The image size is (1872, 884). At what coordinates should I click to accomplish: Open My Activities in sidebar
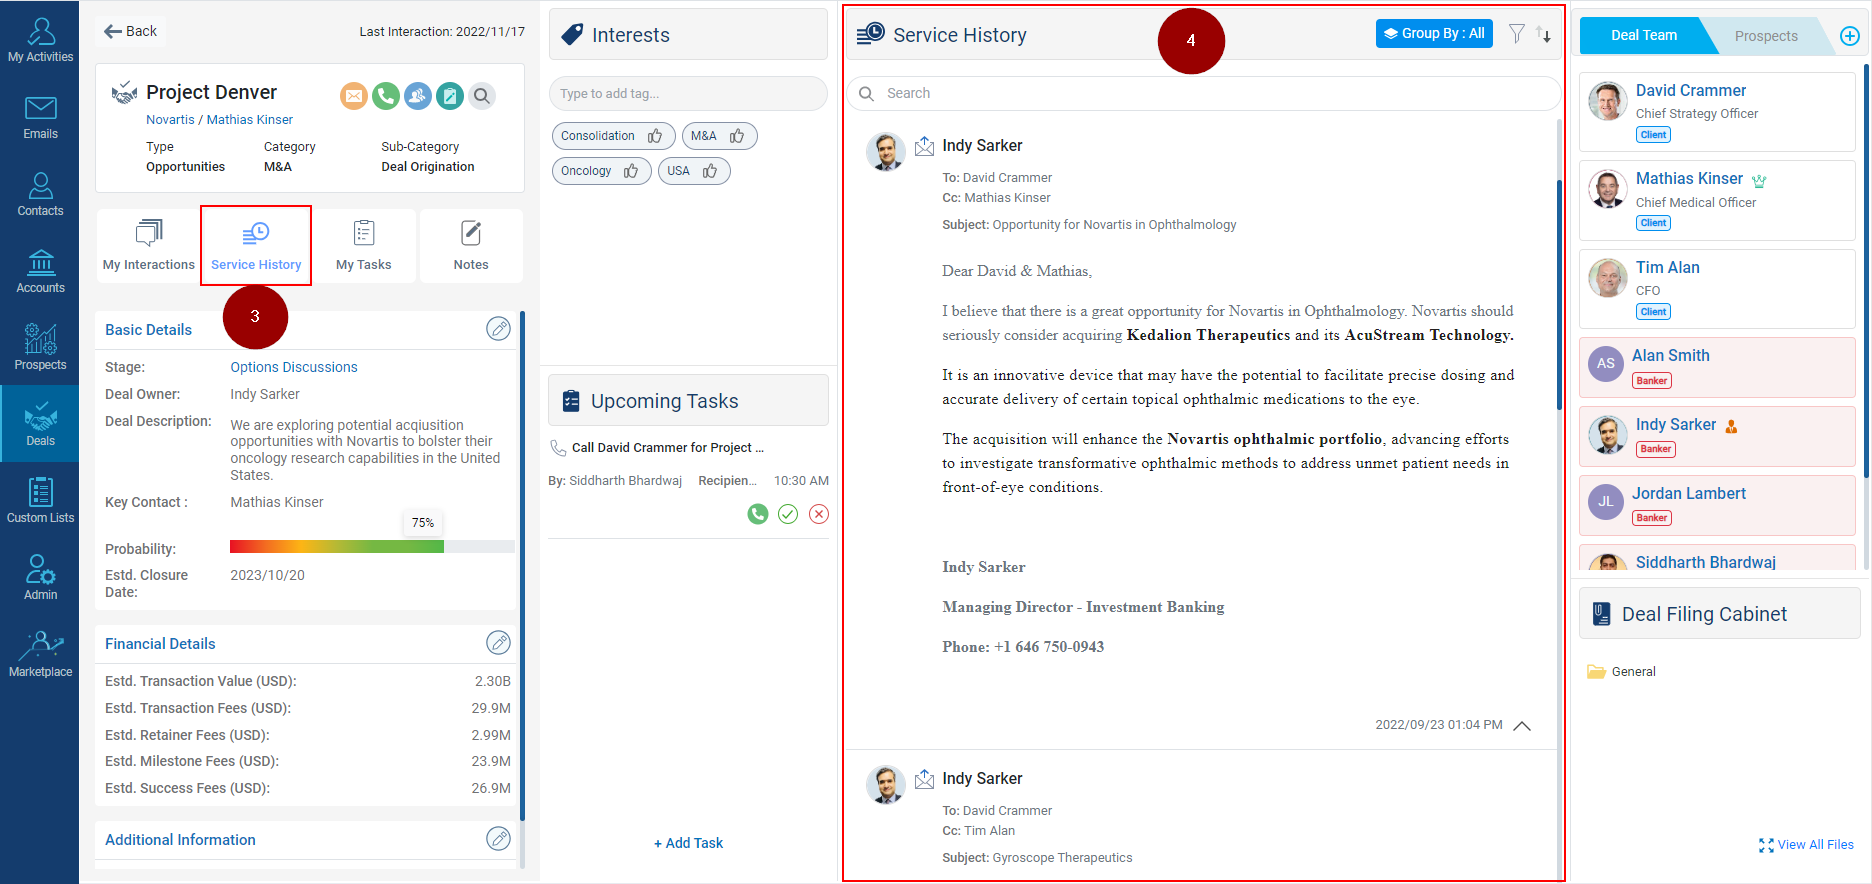click(40, 40)
